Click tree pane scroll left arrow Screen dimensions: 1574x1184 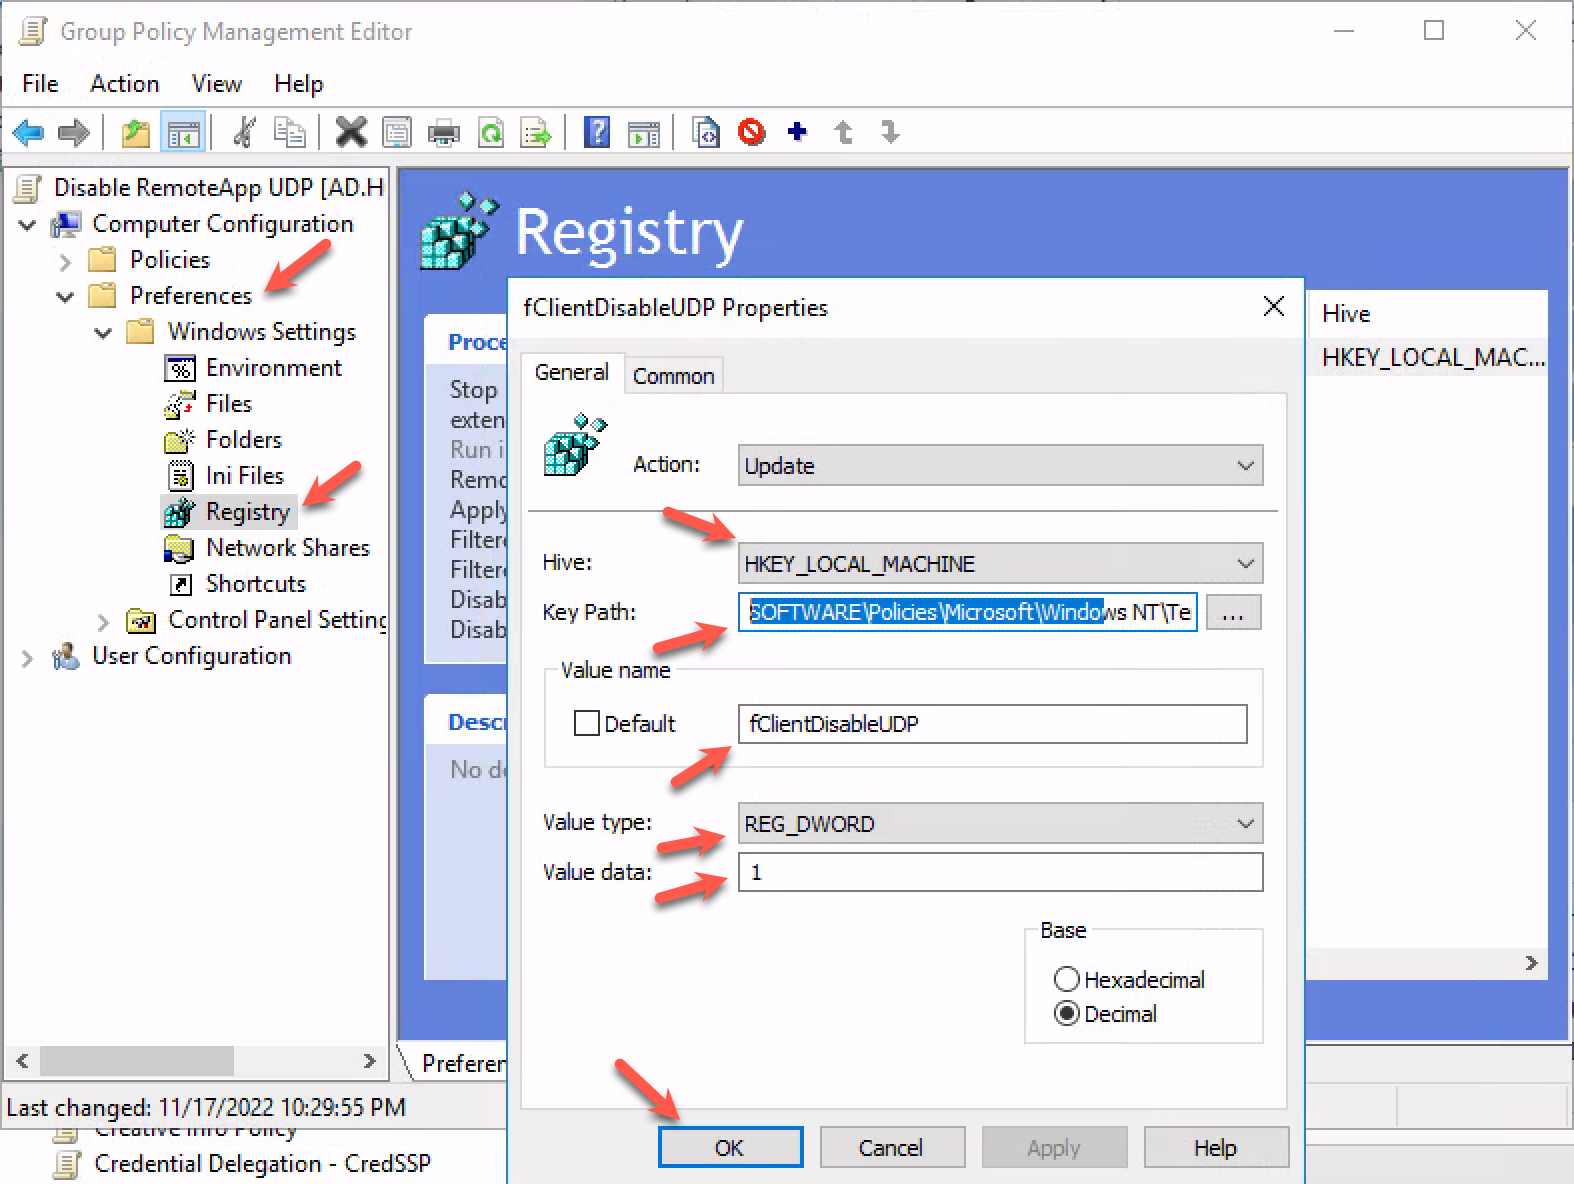coord(22,1060)
